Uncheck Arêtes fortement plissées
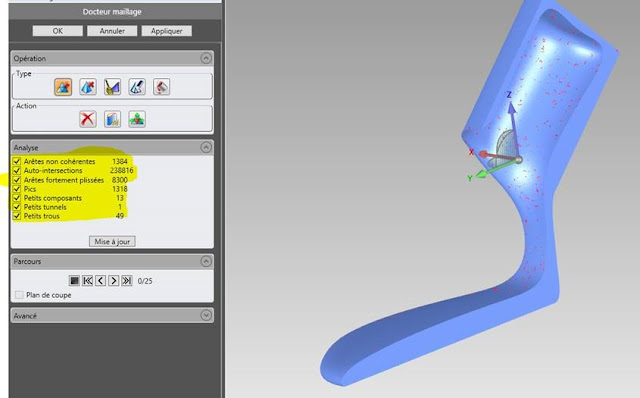 coord(17,180)
